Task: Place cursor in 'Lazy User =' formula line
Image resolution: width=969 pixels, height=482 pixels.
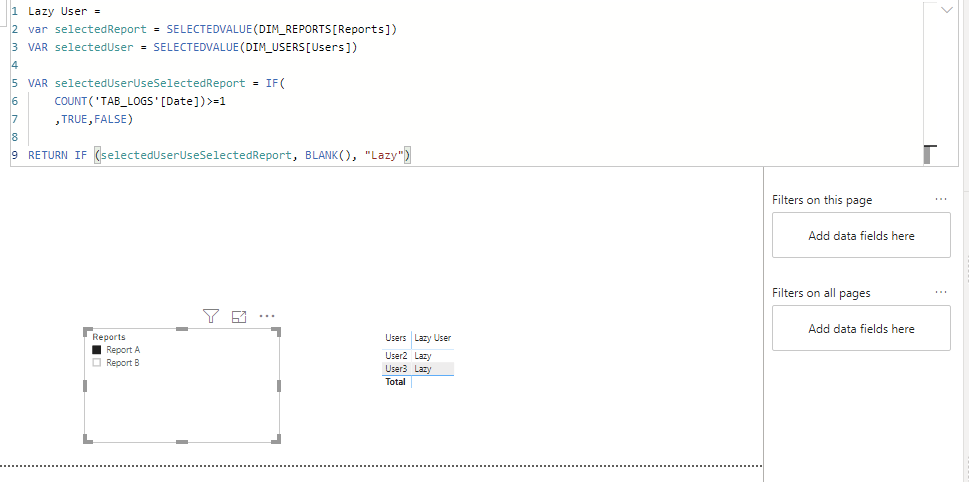Action: pyautogui.click(x=64, y=11)
